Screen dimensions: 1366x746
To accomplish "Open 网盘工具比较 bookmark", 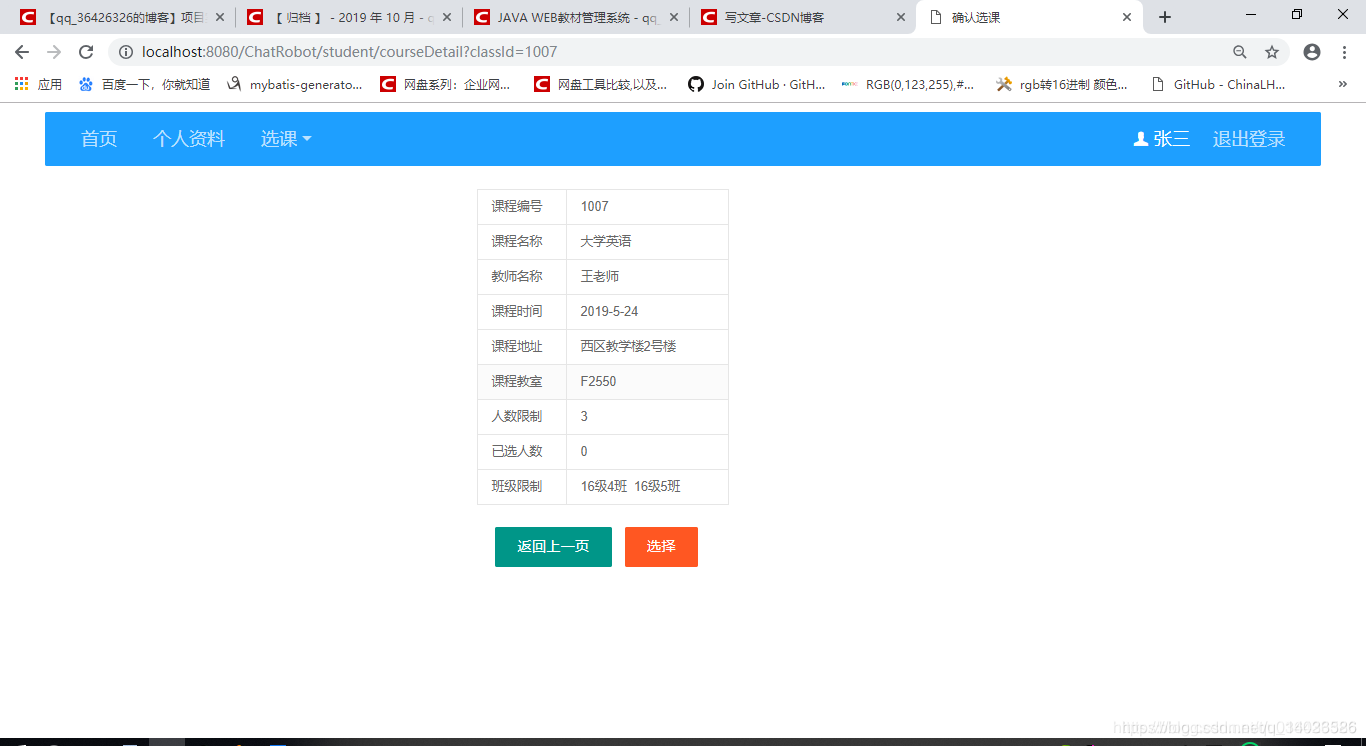I will coord(601,85).
